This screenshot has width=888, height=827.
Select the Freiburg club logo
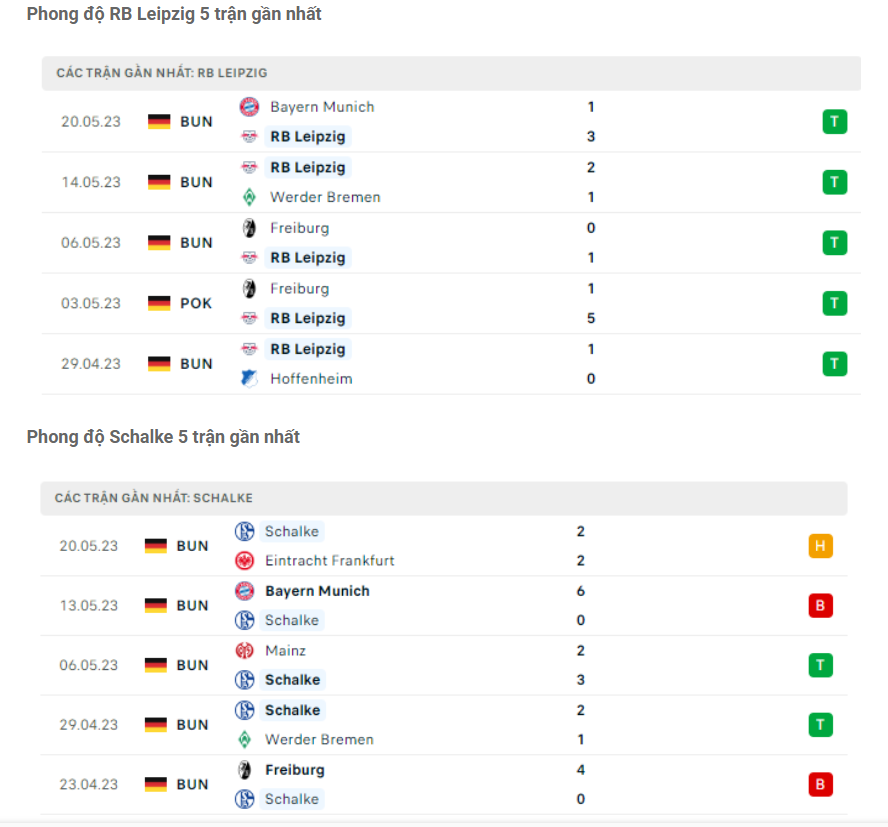pyautogui.click(x=251, y=228)
